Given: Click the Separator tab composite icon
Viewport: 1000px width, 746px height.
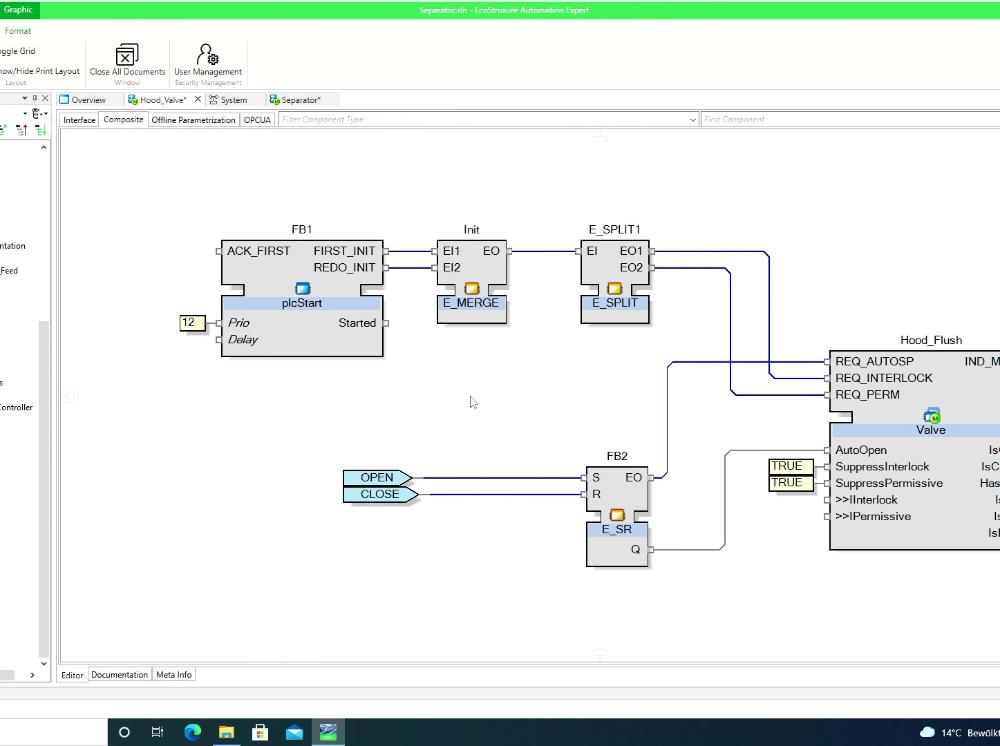Looking at the screenshot, I should [274, 99].
